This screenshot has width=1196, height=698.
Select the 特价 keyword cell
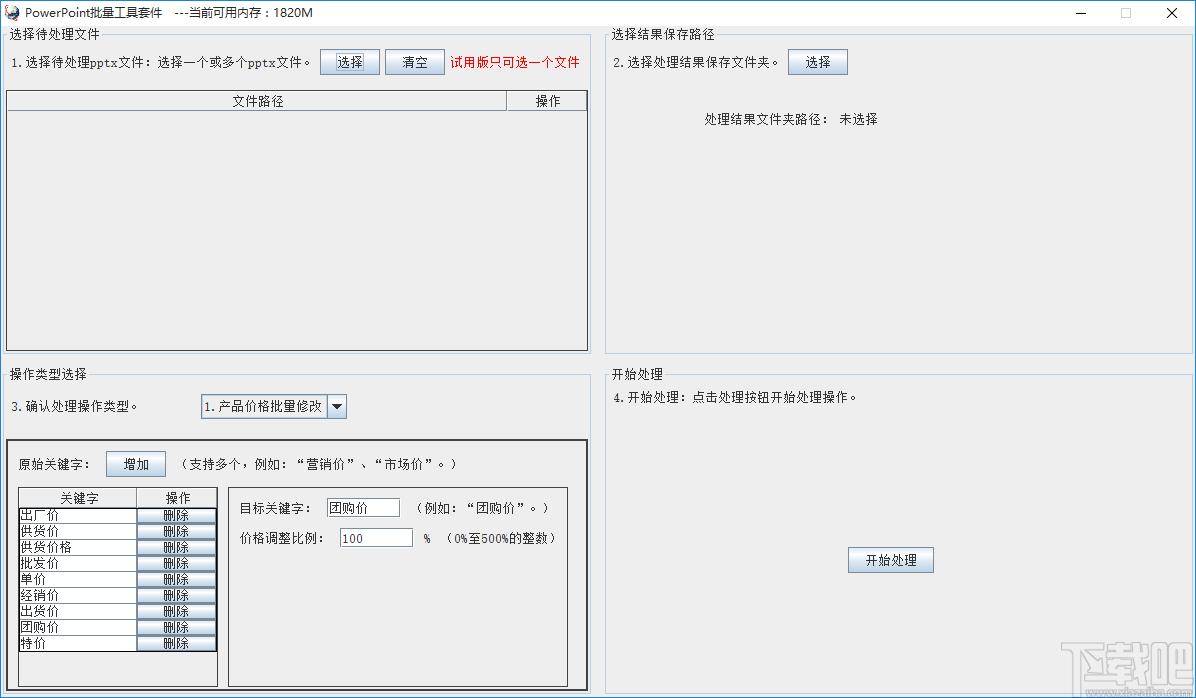pos(78,644)
